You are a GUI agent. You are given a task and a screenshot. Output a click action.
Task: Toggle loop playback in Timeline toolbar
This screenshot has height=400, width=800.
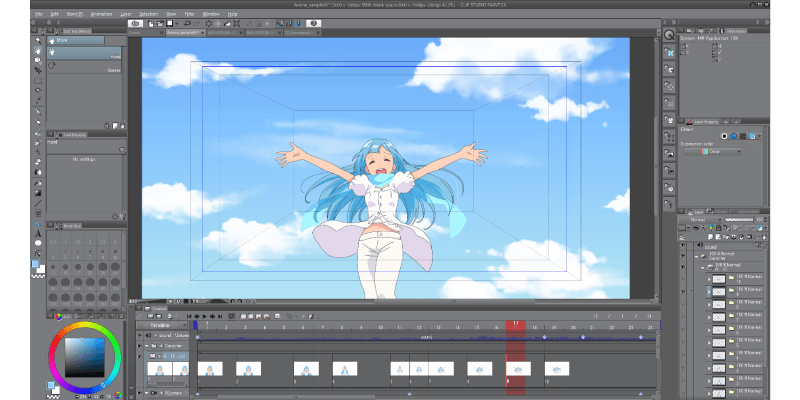pyautogui.click(x=231, y=317)
